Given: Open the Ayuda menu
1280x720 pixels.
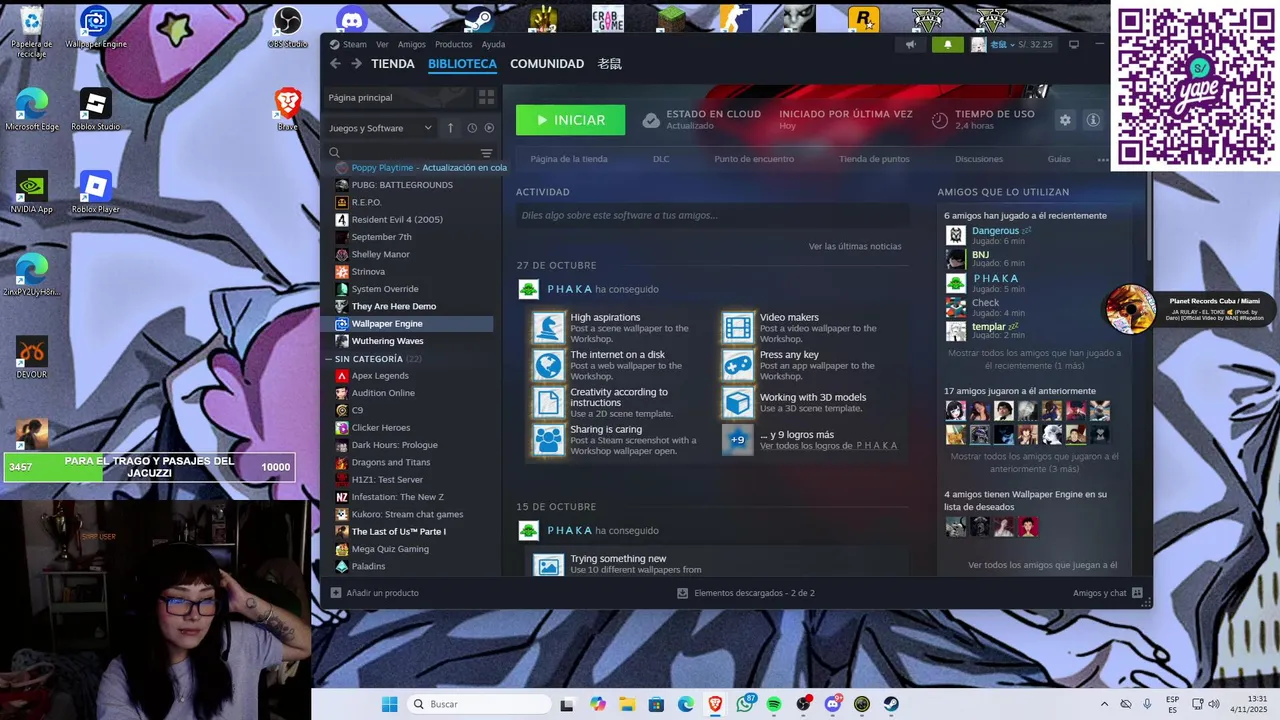Looking at the screenshot, I should 493,44.
